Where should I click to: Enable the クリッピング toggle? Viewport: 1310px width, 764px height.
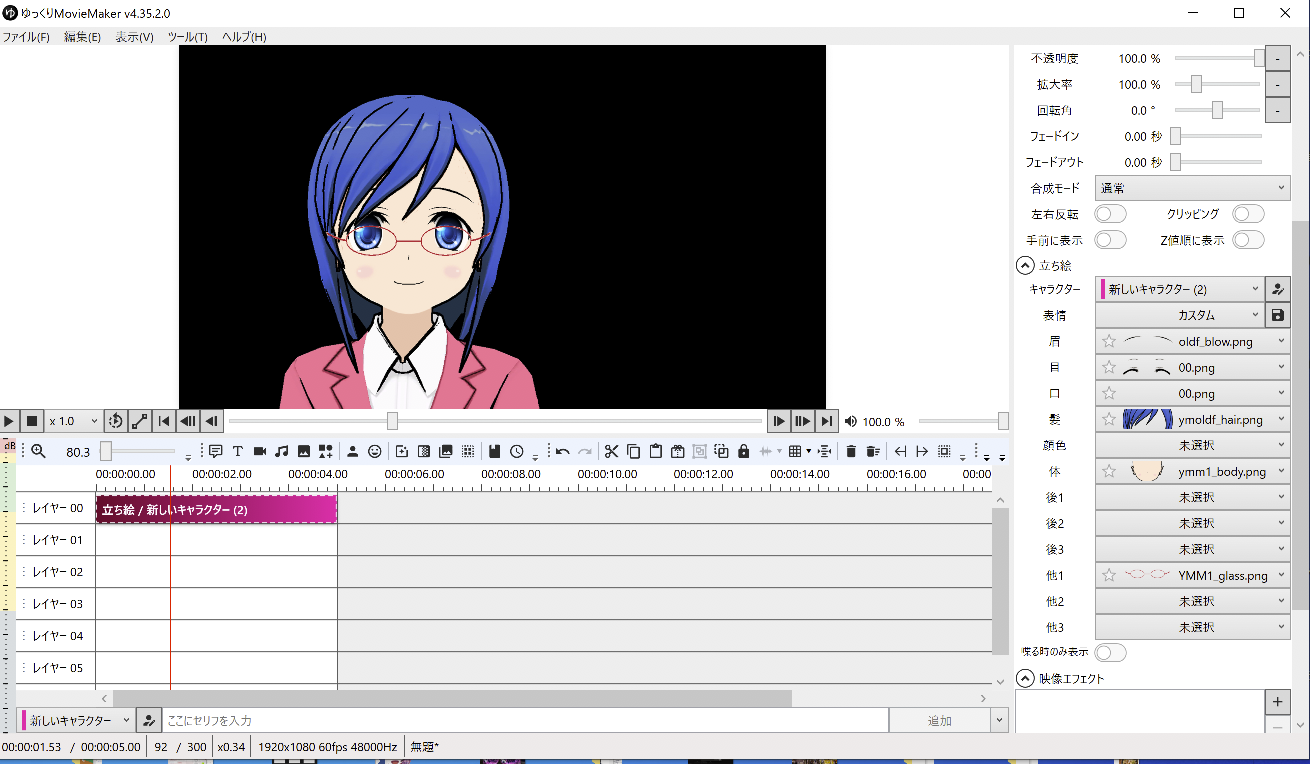click(x=1248, y=214)
